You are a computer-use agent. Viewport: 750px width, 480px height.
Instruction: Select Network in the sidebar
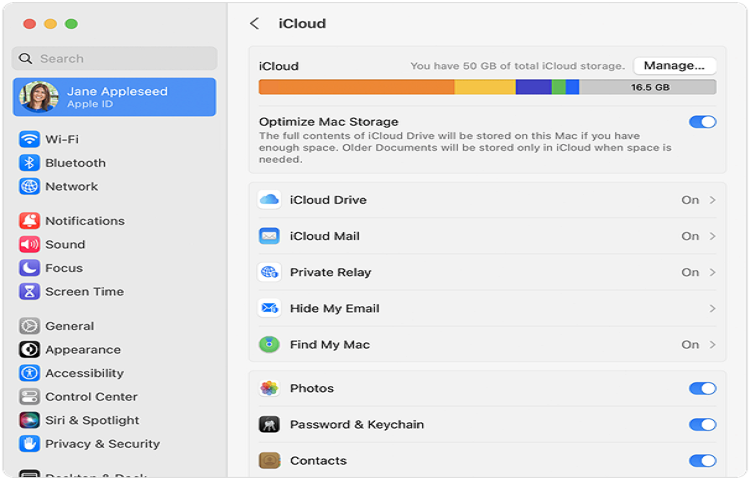(x=72, y=186)
